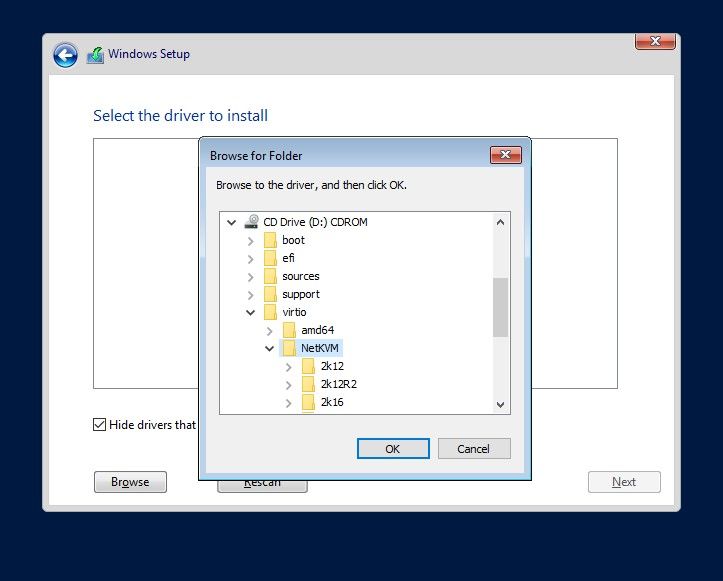Select the 'amd64' folder name
This screenshot has height=581, width=723.
coord(317,330)
